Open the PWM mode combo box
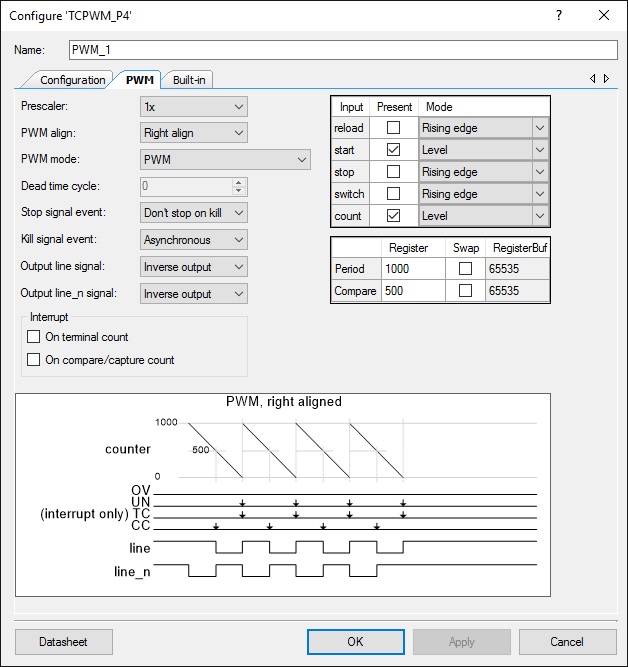The width and height of the screenshot is (628, 667). point(225,159)
